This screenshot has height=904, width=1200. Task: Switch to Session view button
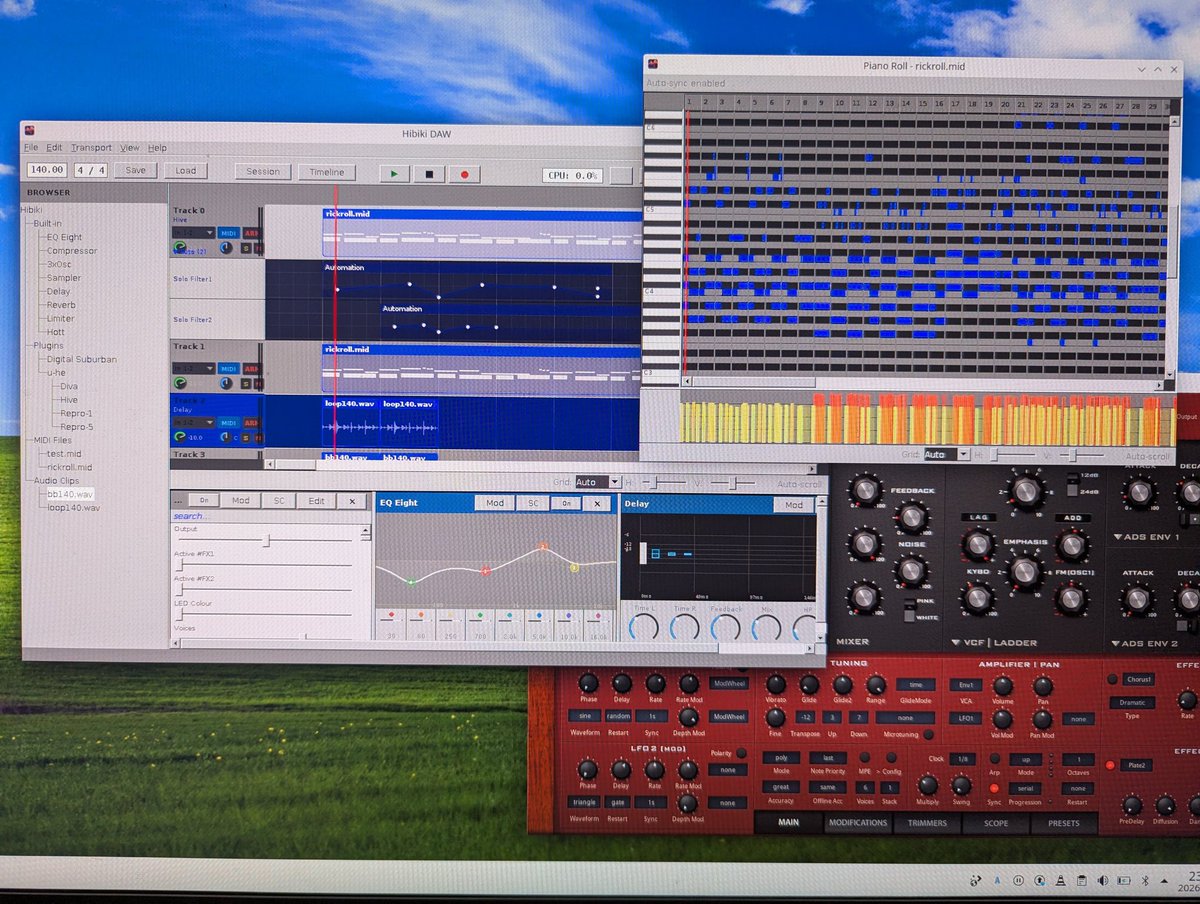pos(263,171)
